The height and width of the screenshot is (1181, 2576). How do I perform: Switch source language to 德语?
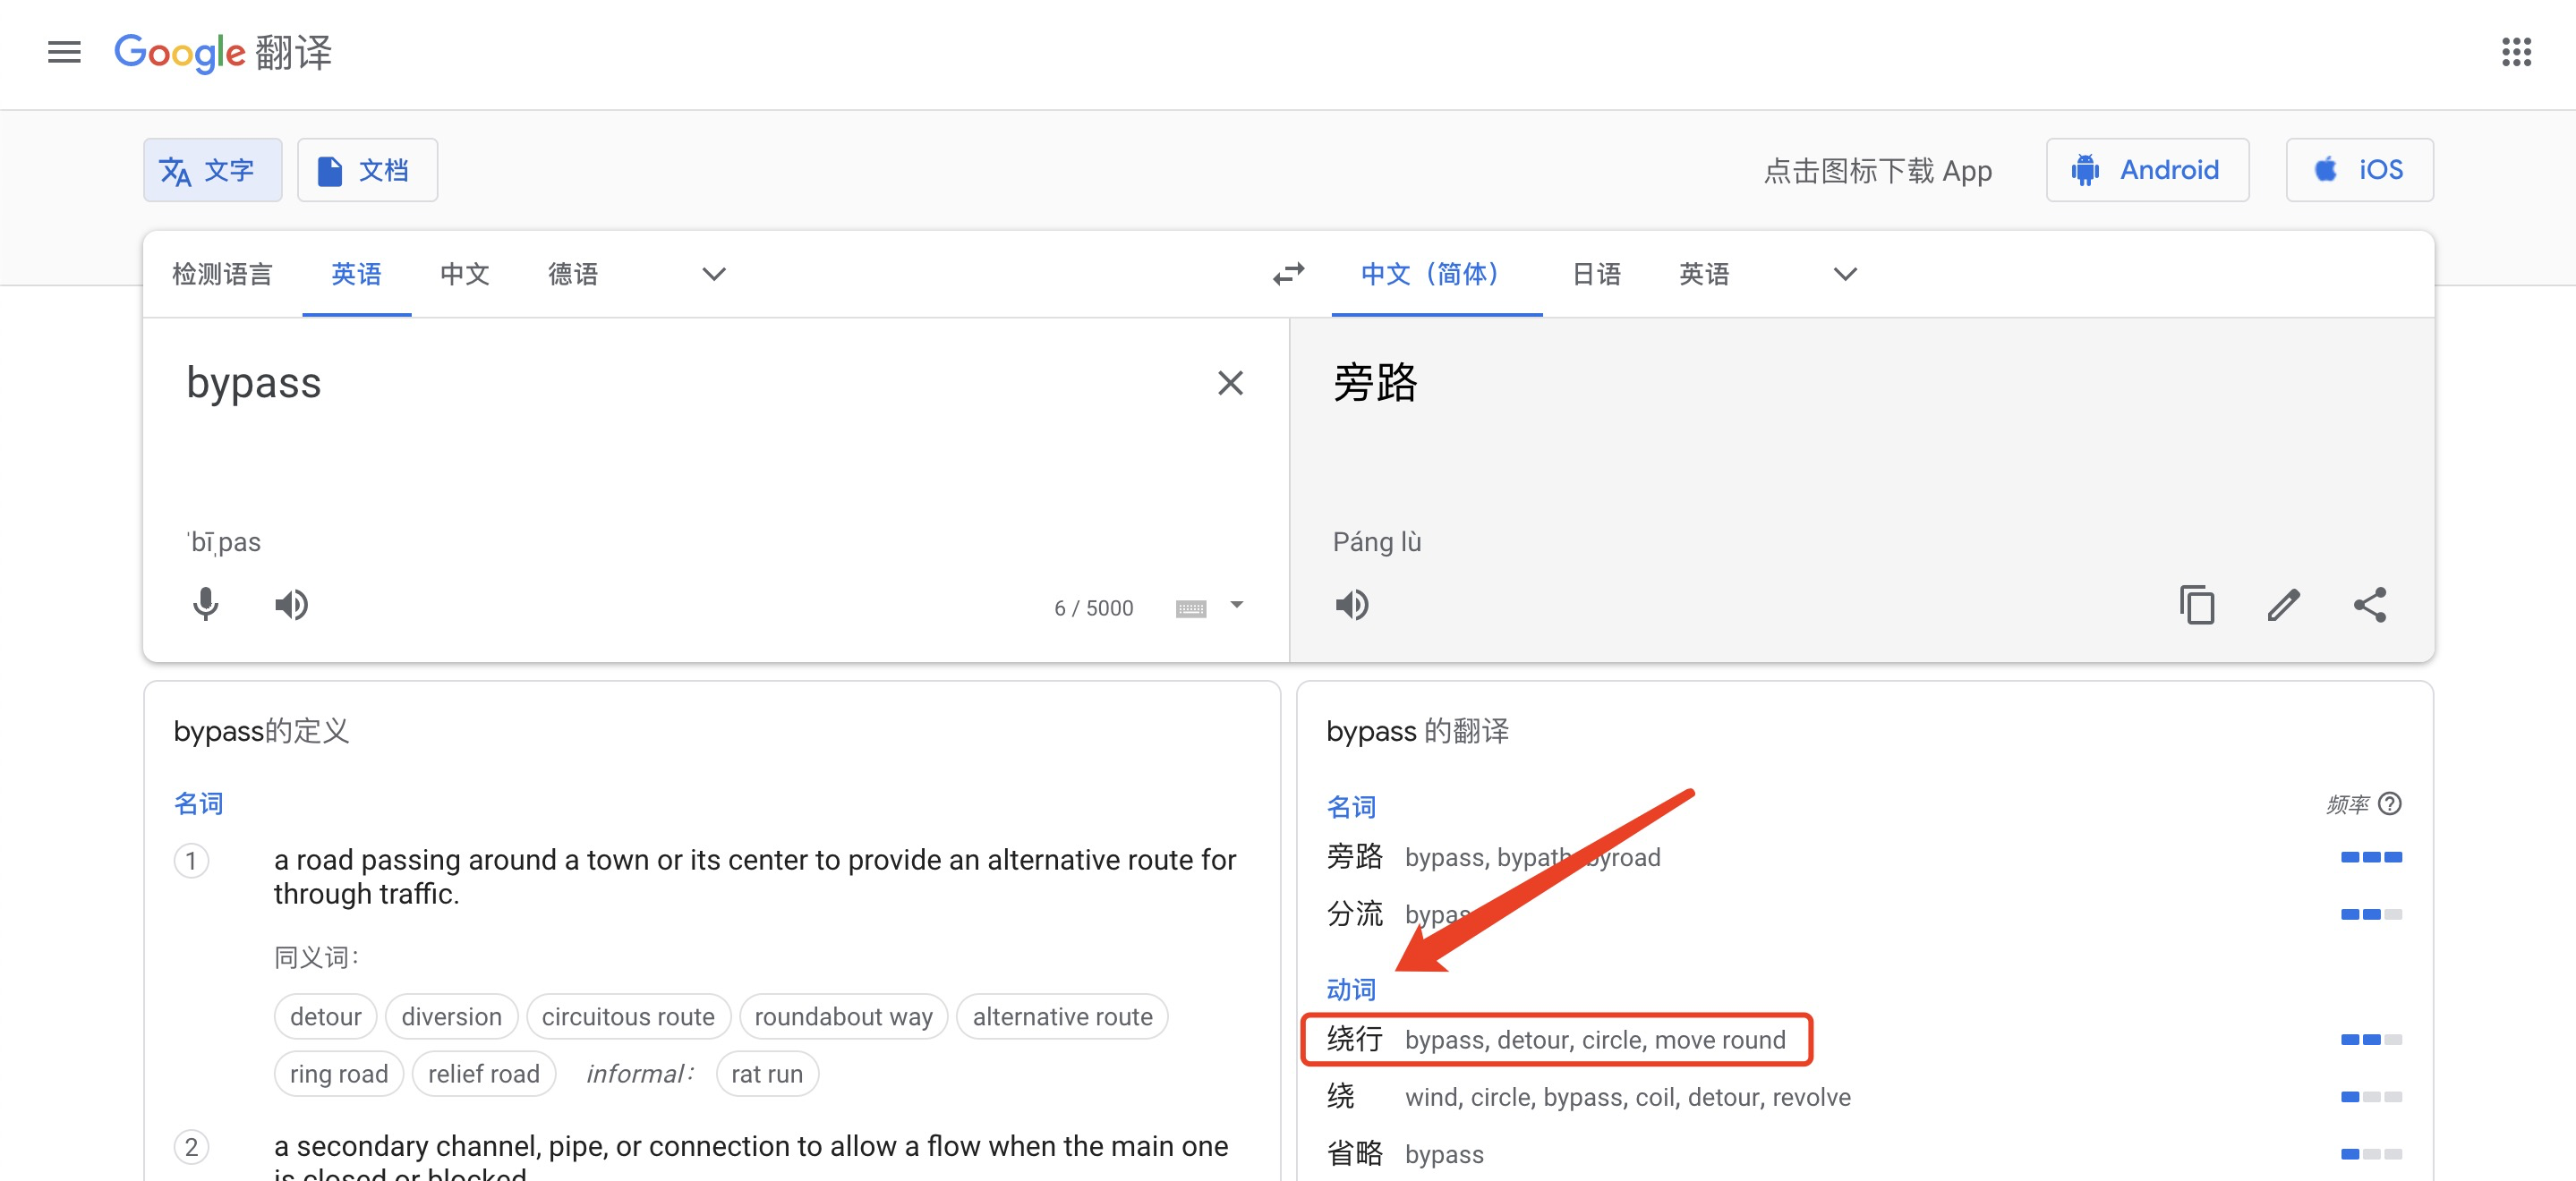click(572, 274)
